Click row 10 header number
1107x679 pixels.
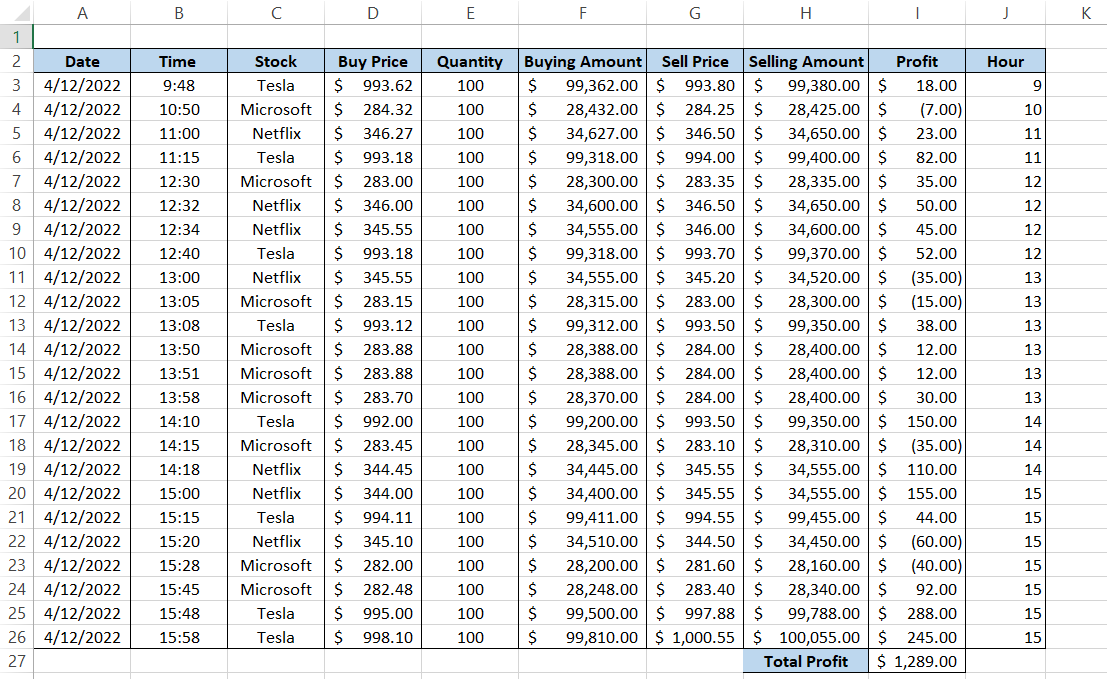coord(16,253)
